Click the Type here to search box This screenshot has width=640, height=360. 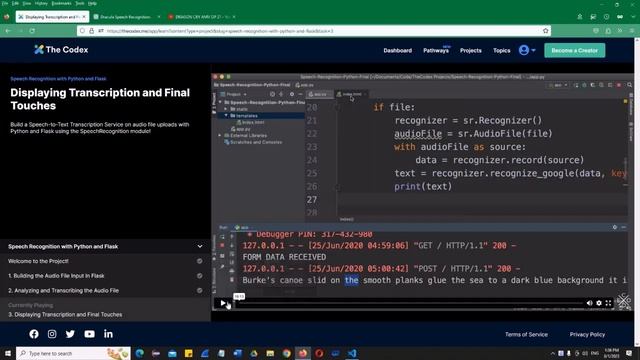pos(73,353)
